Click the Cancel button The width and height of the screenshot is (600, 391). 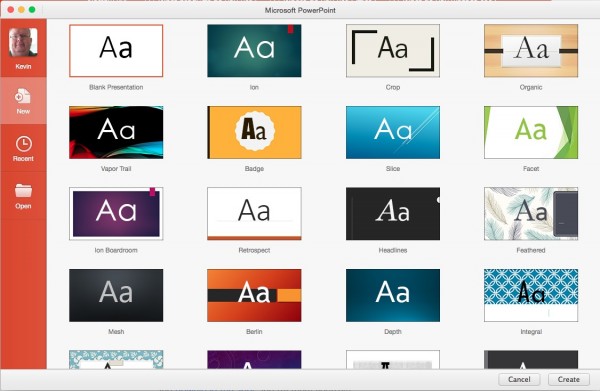coord(519,379)
